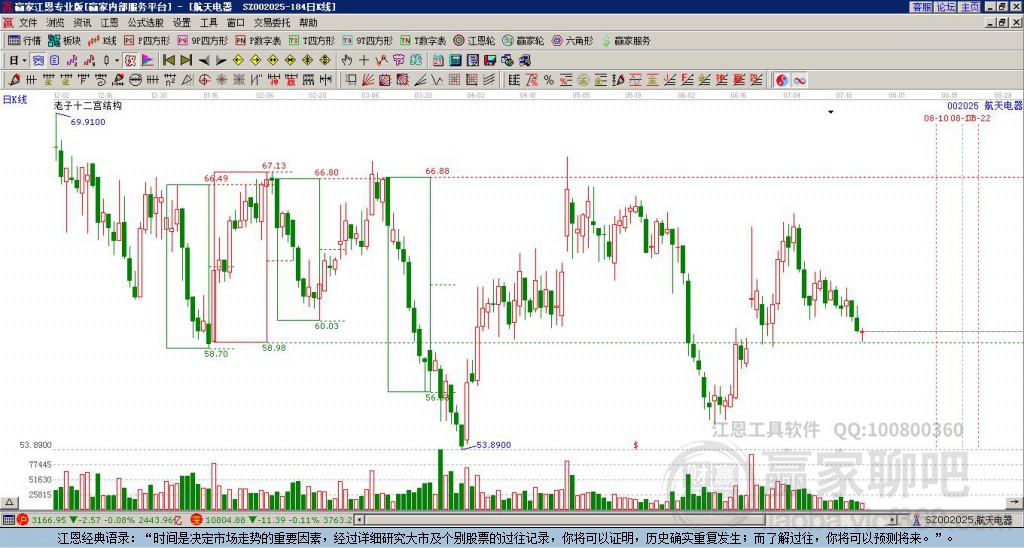Select the Gann fan lines tool
This screenshot has width=1024, height=548.
coord(368,80)
